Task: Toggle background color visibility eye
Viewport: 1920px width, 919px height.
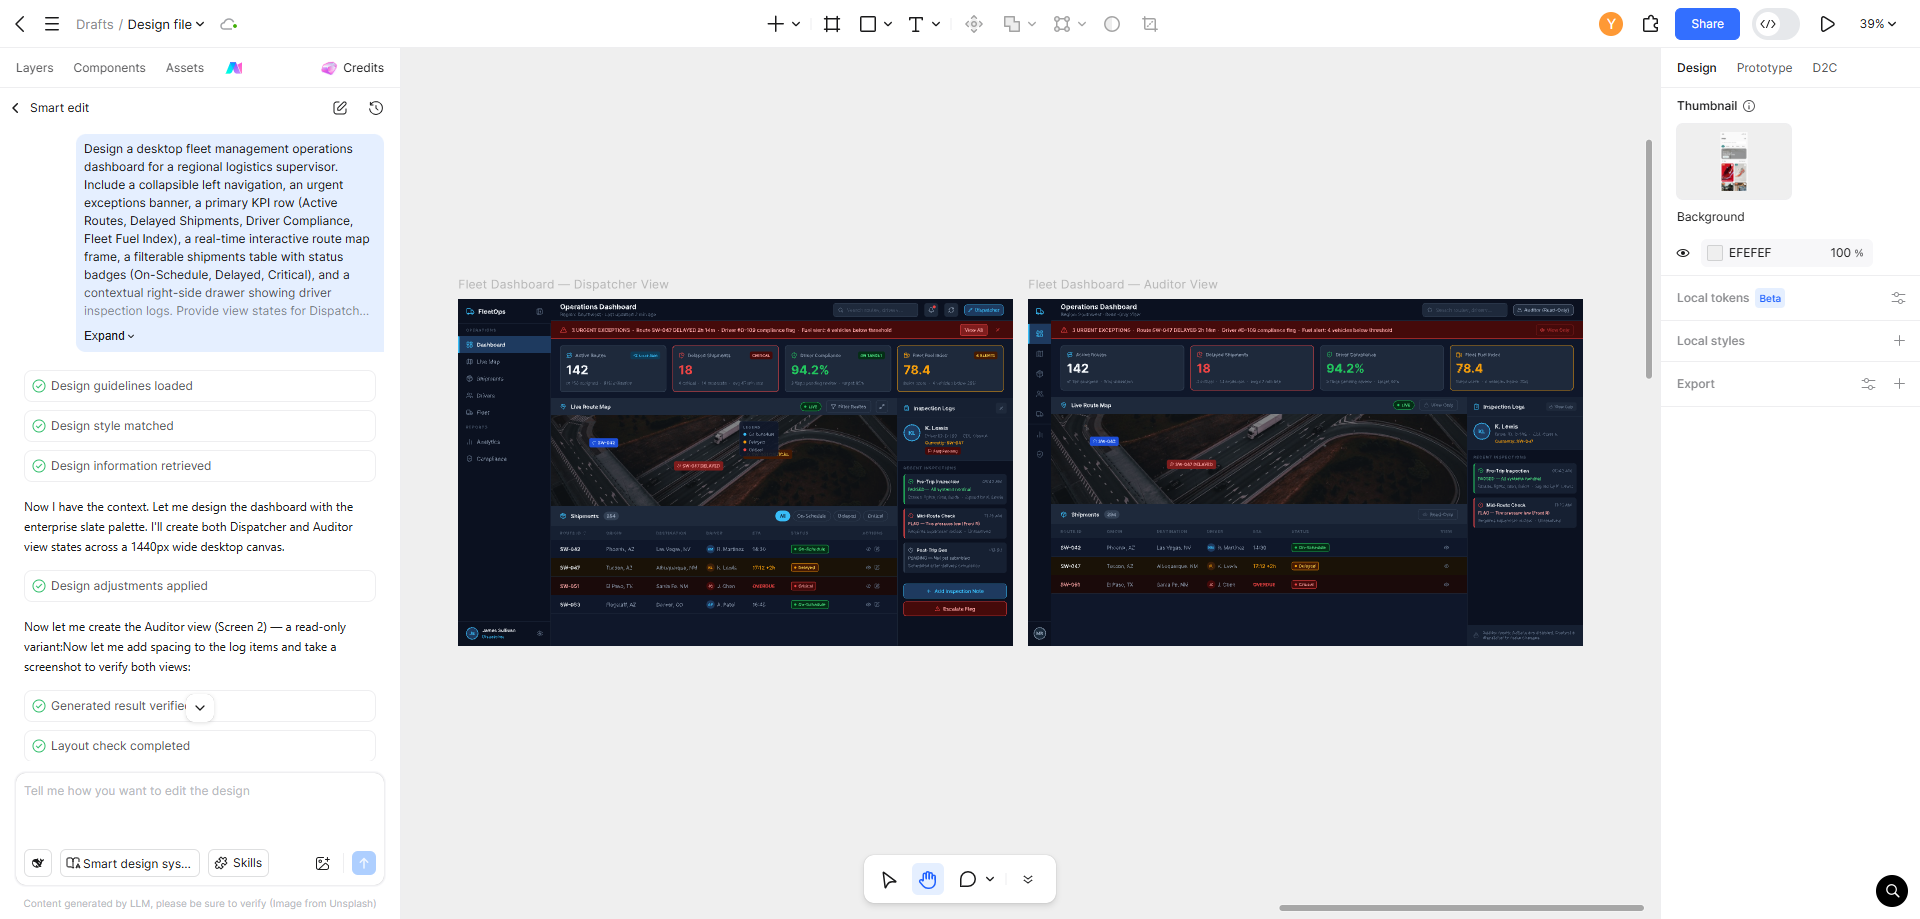Action: (x=1683, y=253)
